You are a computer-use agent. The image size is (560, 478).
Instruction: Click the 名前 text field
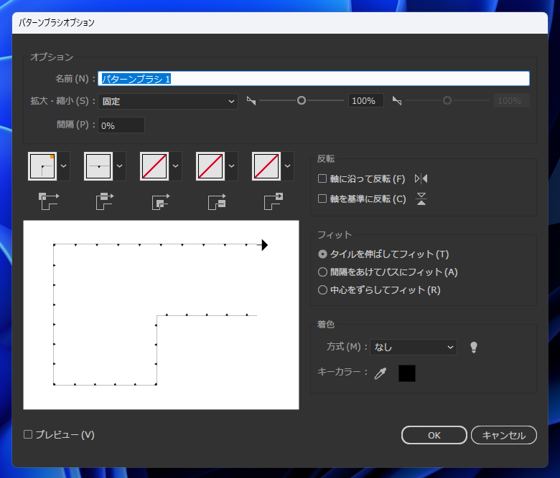[314, 79]
